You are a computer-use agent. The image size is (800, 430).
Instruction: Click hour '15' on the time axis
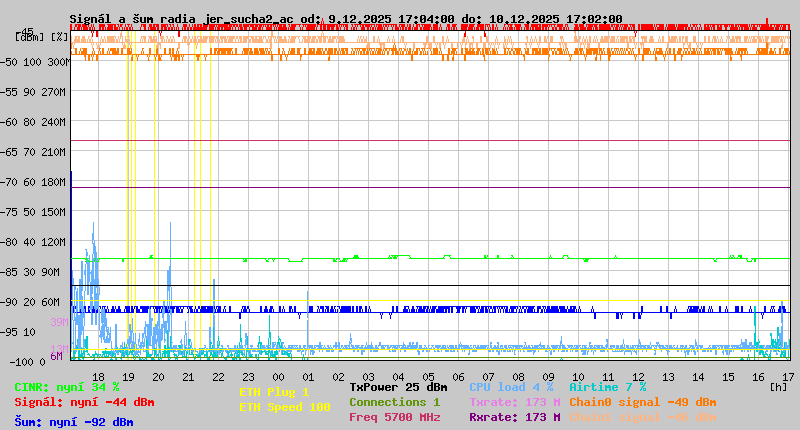(x=729, y=377)
